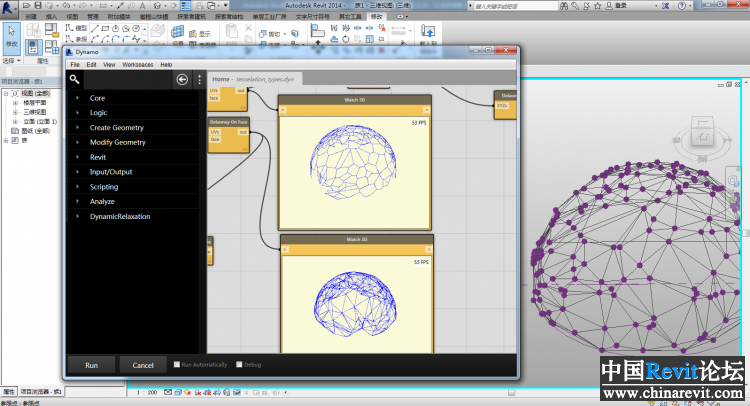Open the File menu in Dynamo
The image size is (750, 406).
click(x=75, y=64)
